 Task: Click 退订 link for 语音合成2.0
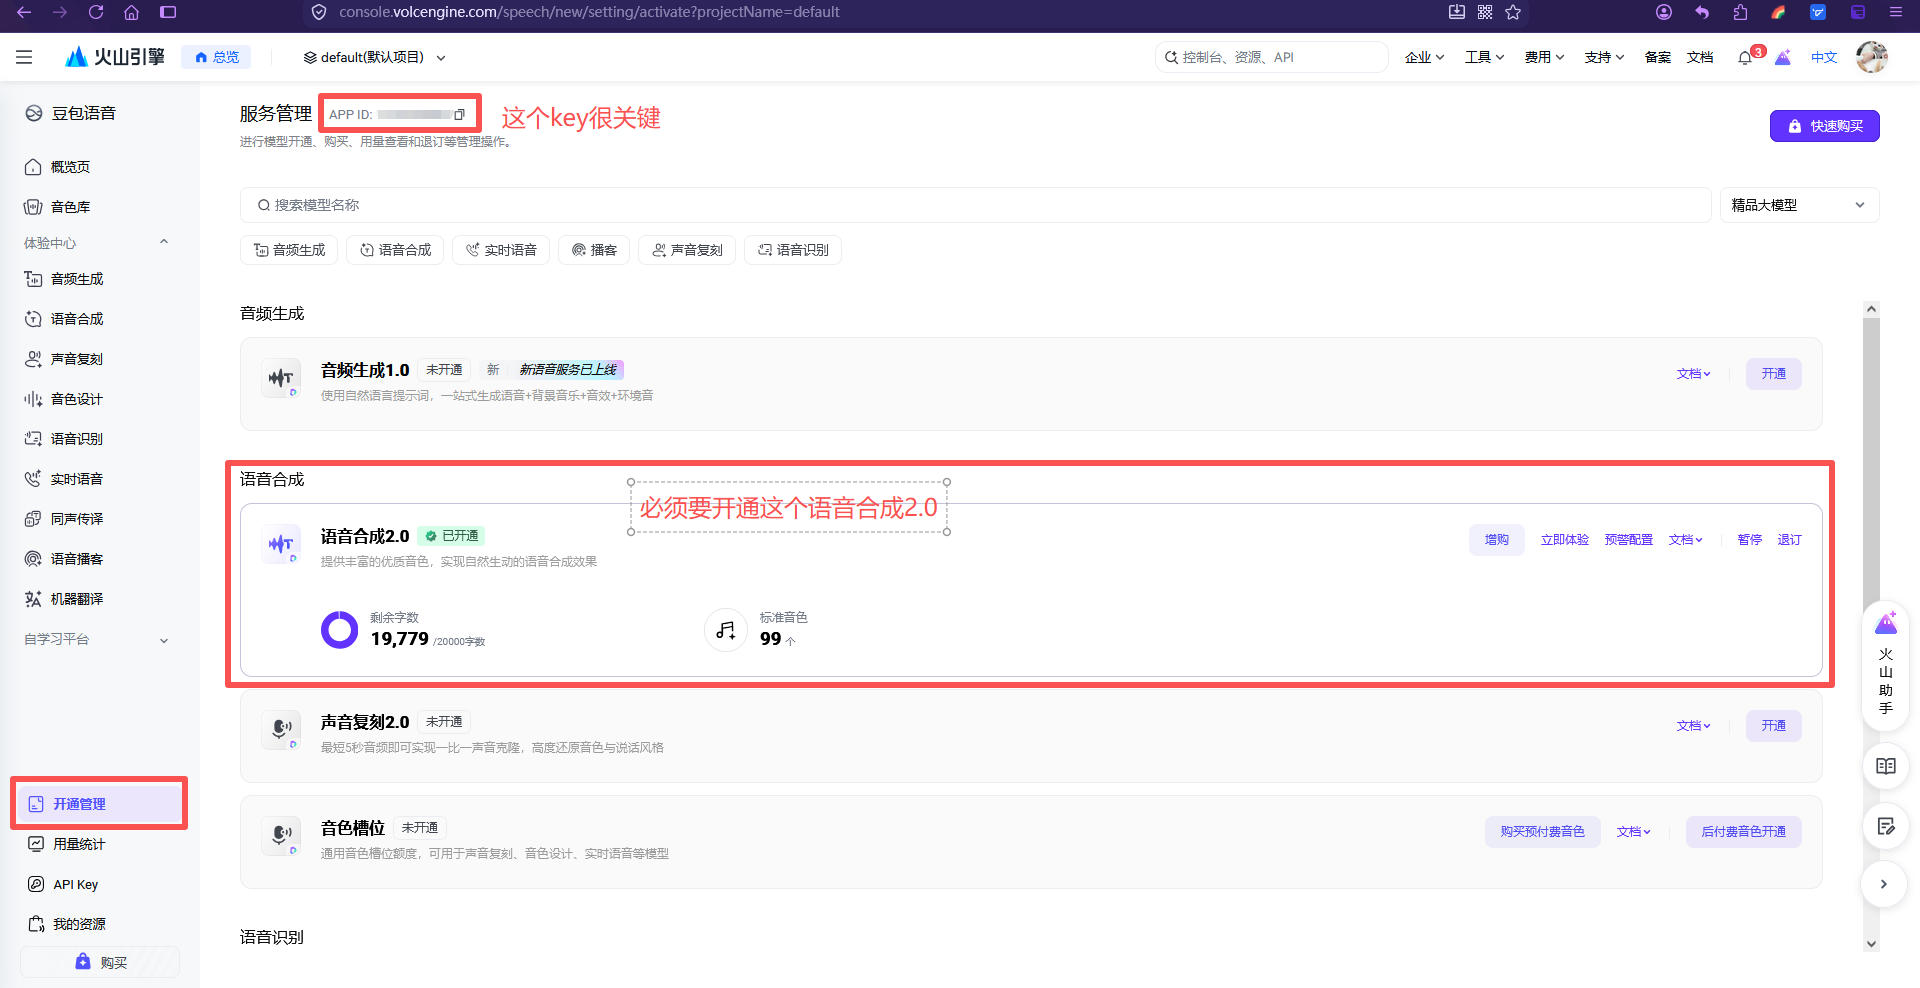[1789, 540]
